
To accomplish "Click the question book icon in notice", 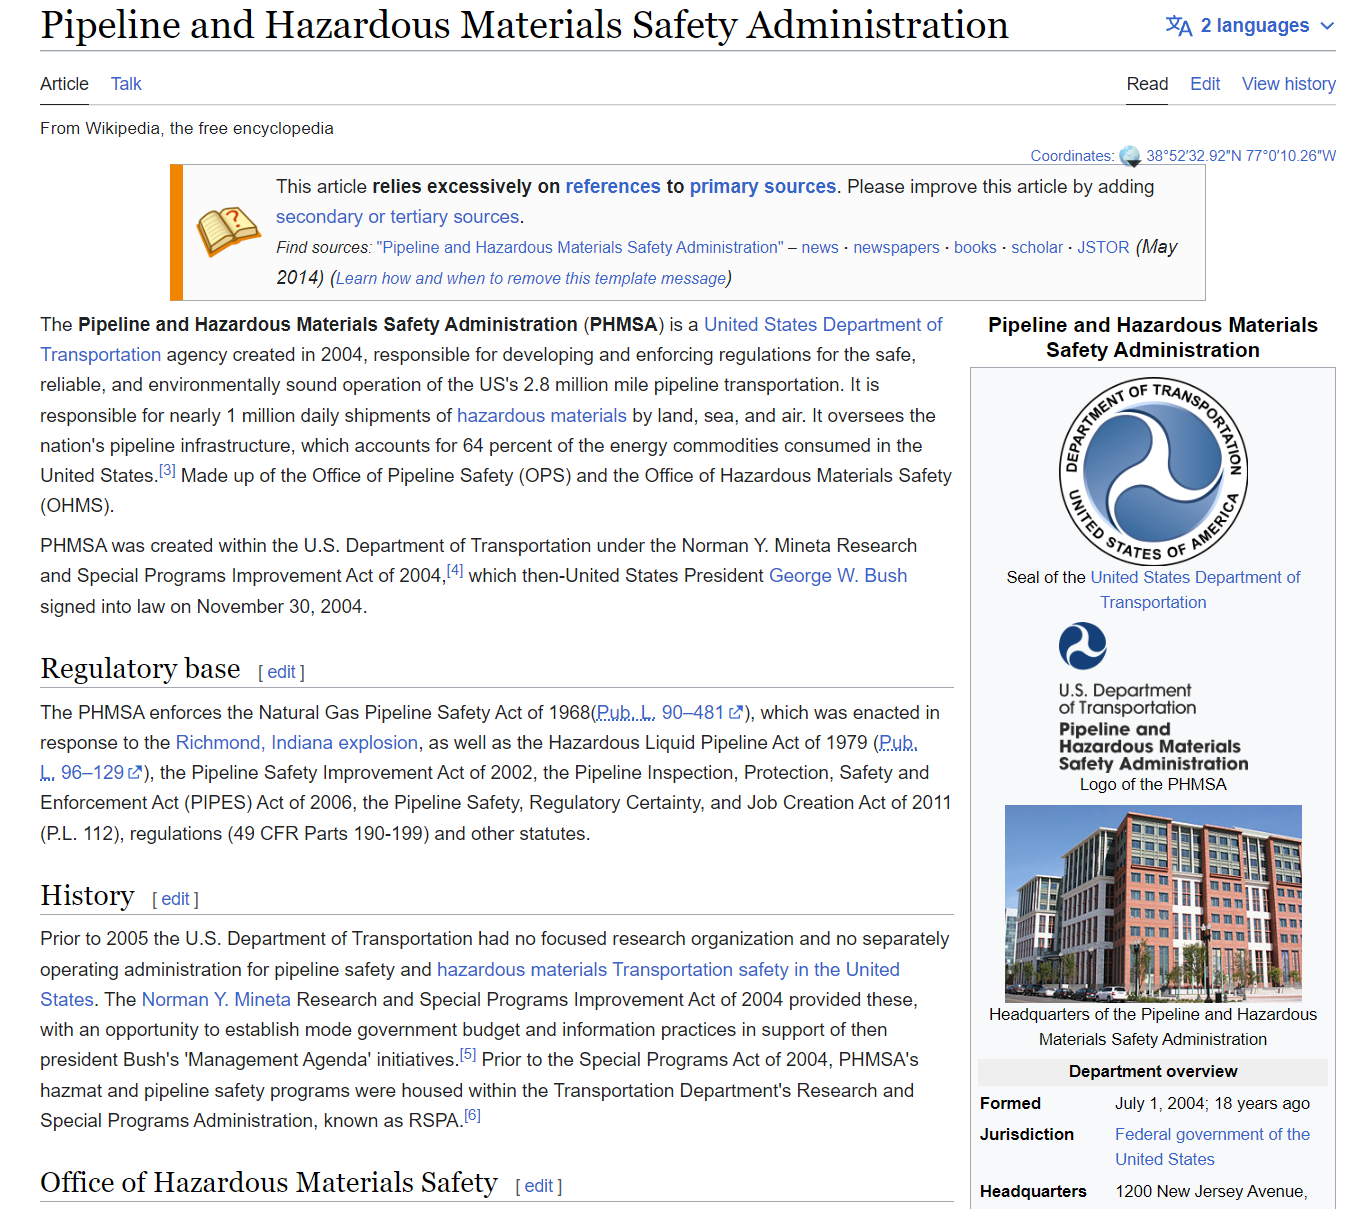I will [228, 232].
